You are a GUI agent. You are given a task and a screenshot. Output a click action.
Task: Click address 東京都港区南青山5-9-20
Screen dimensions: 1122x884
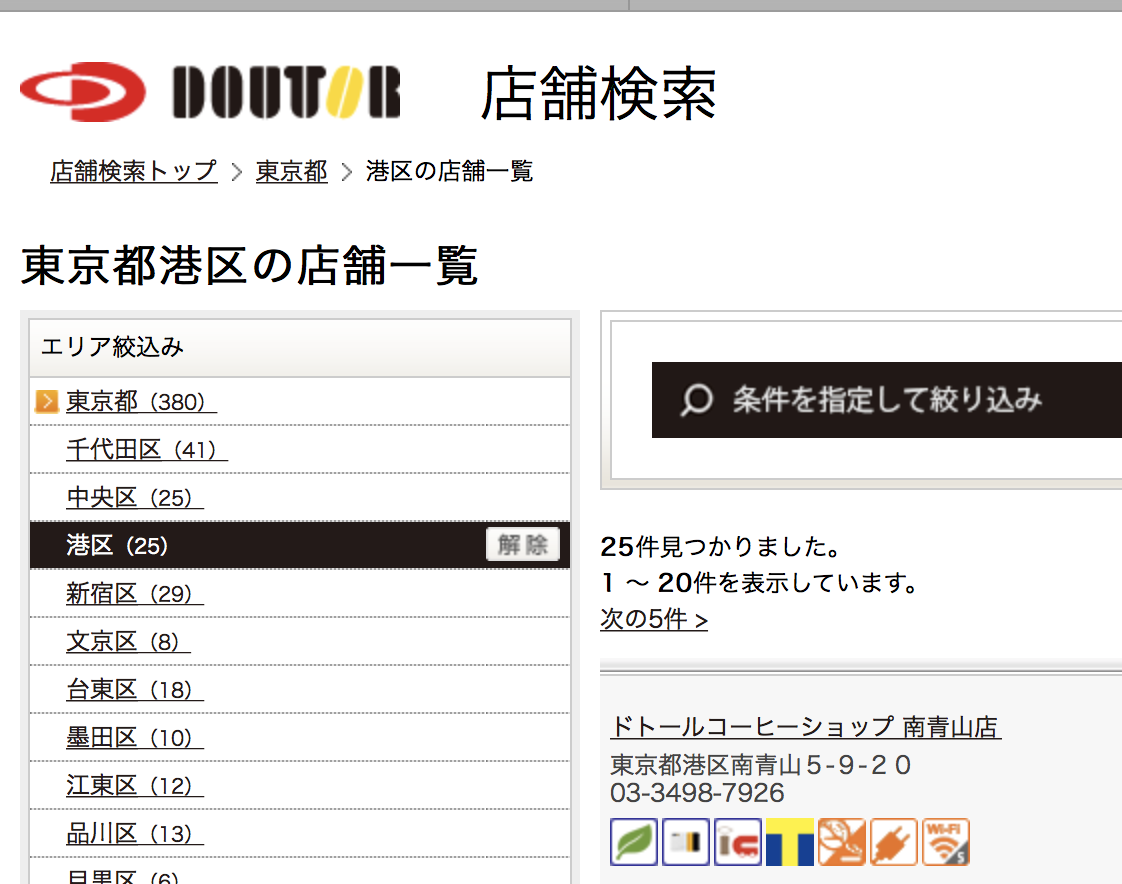coord(760,765)
